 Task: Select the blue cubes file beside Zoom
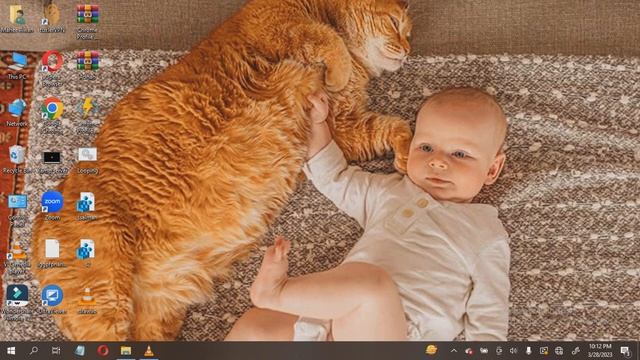point(86,202)
